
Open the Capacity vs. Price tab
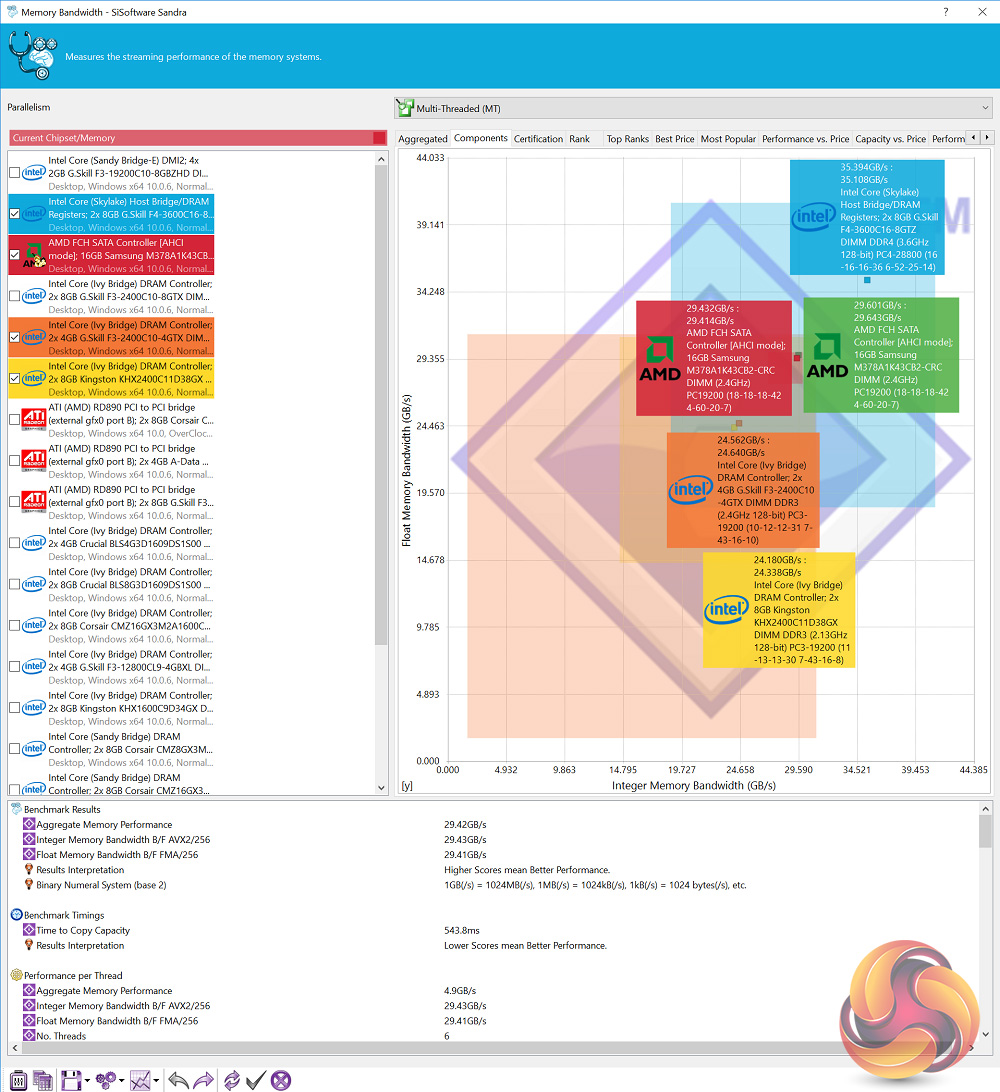point(891,139)
